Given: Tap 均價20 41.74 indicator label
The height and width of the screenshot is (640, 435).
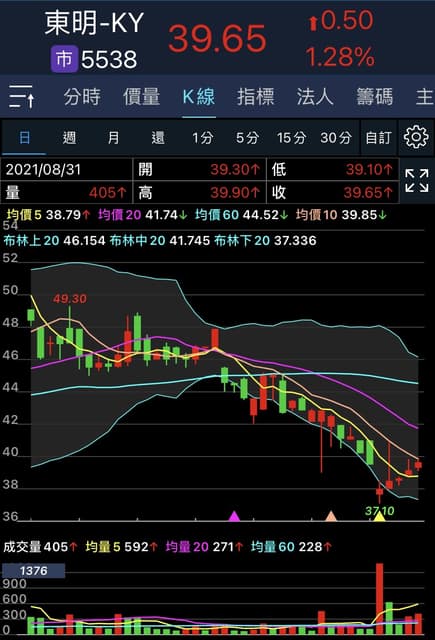Looking at the screenshot, I should point(143,215).
